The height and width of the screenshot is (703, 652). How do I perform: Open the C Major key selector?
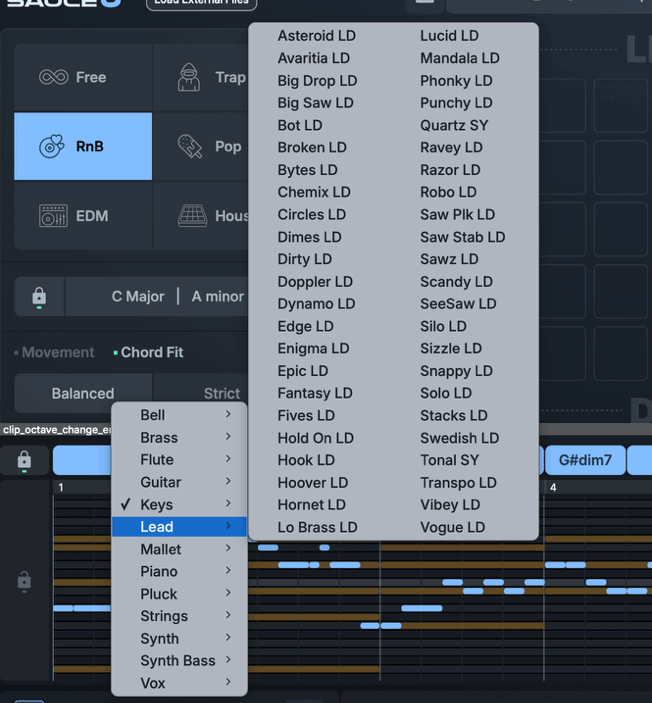click(x=138, y=297)
